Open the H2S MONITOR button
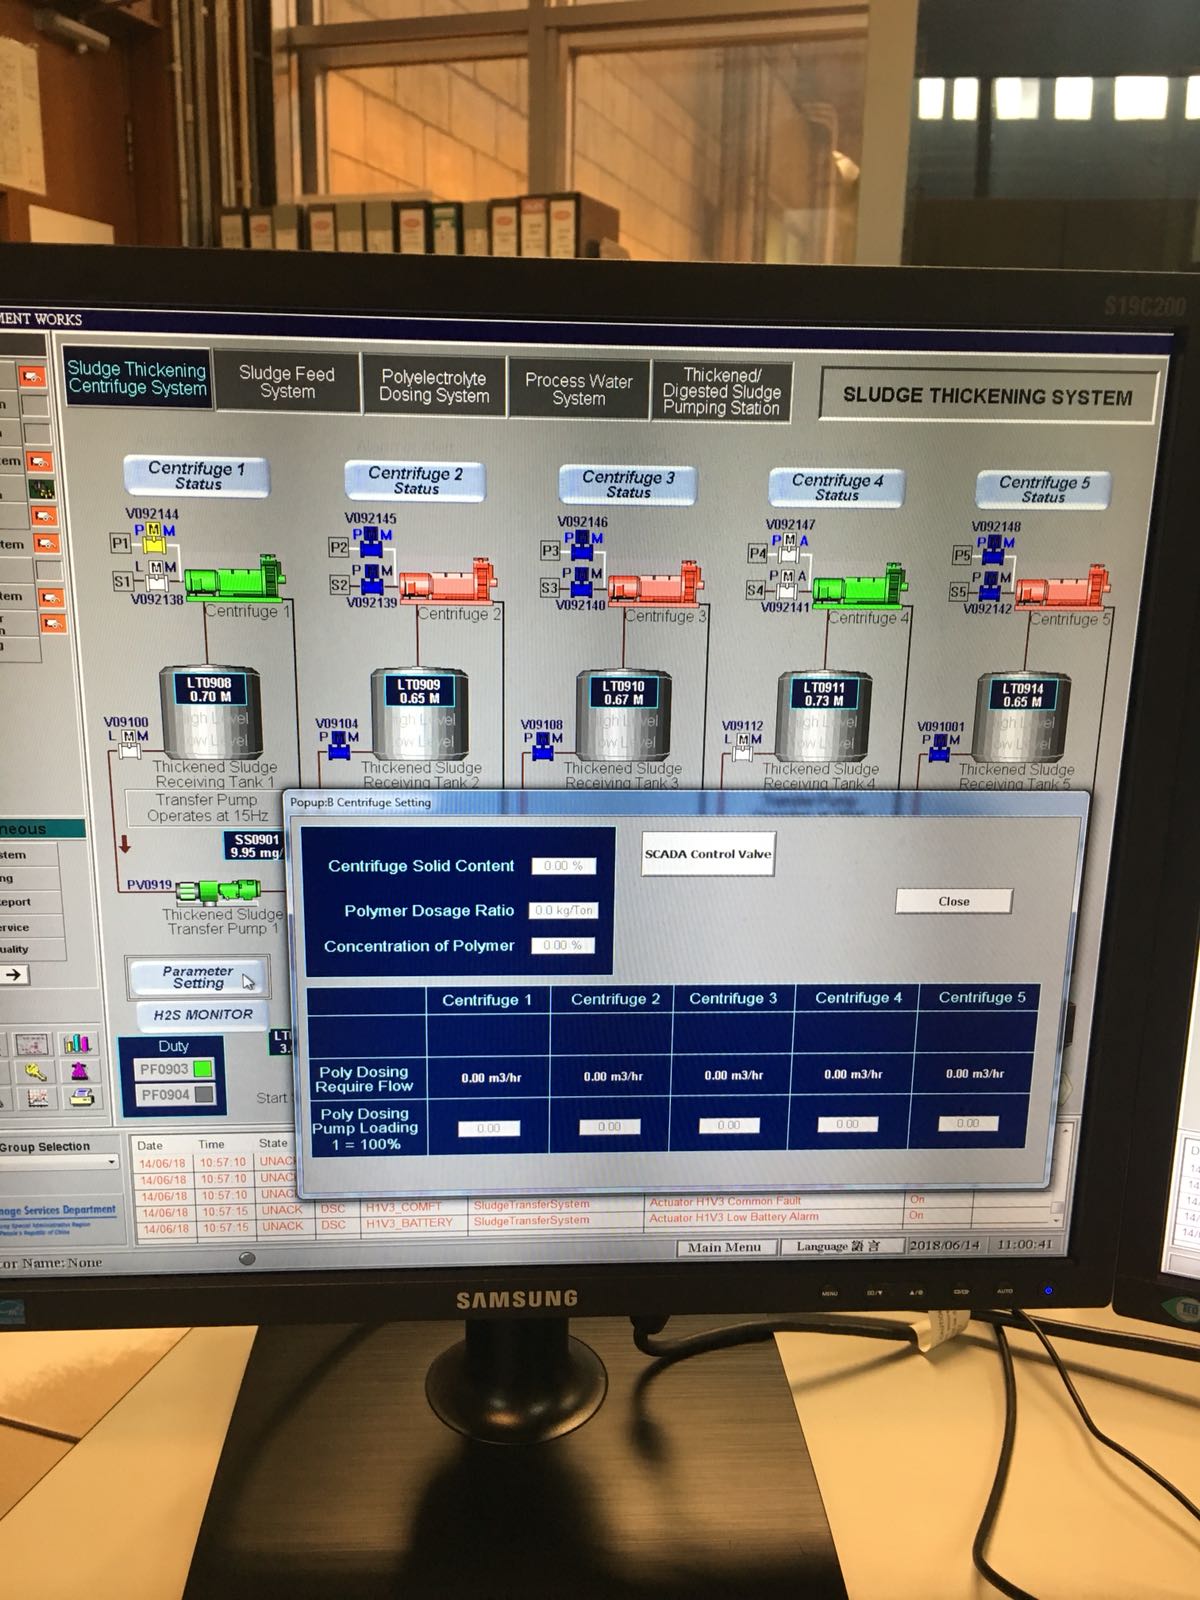Viewport: 1200px width, 1600px height. tap(202, 1014)
